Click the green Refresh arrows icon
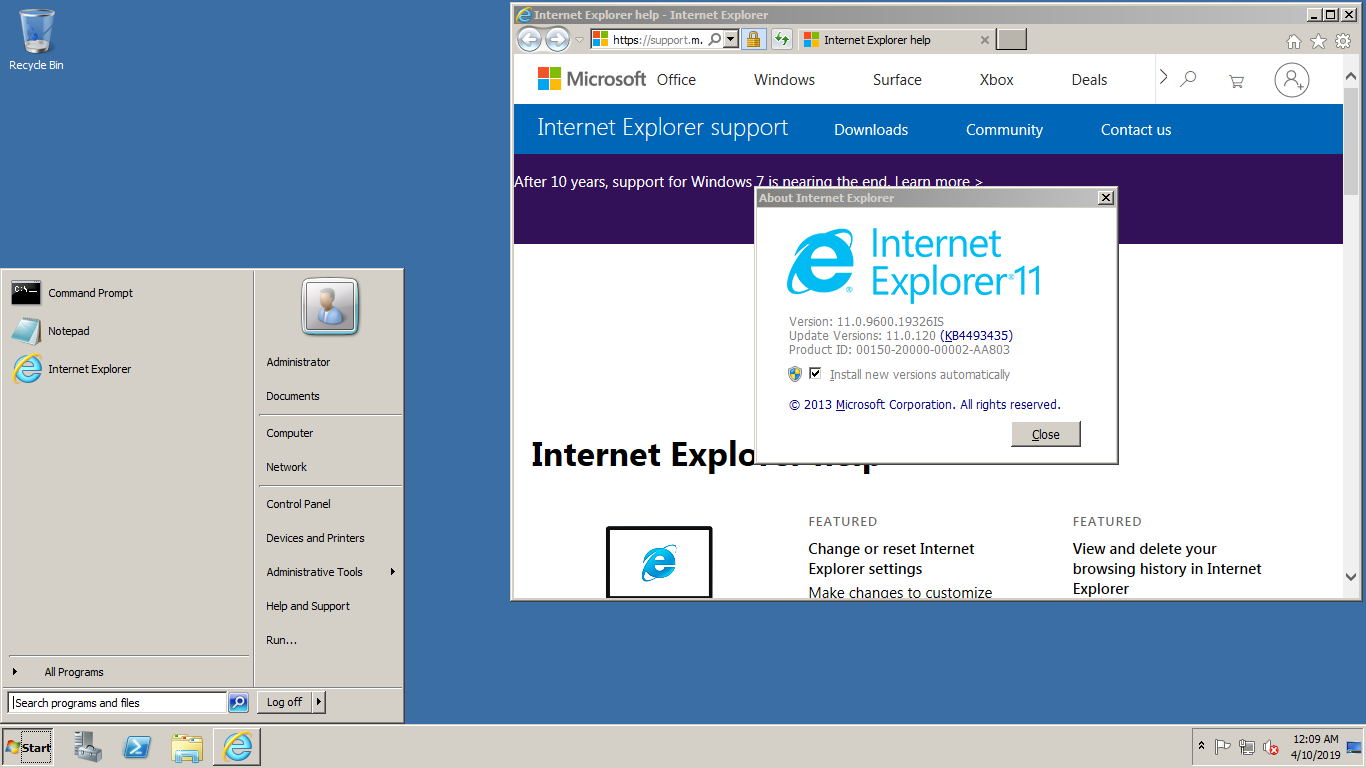 tap(782, 40)
